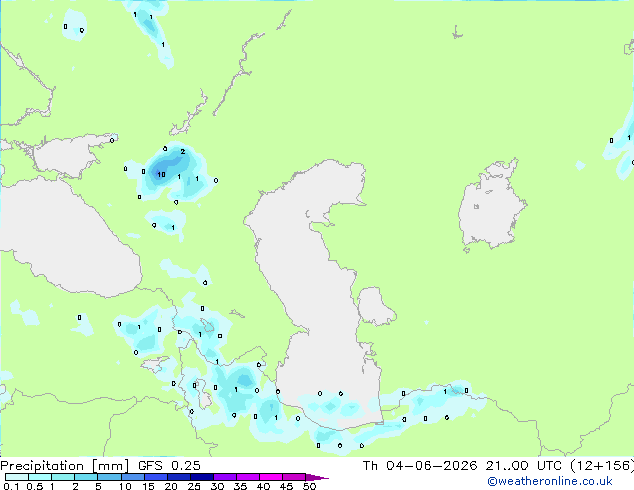
Task: Click the '2' value above the blue rain cell
Action: pos(183,152)
